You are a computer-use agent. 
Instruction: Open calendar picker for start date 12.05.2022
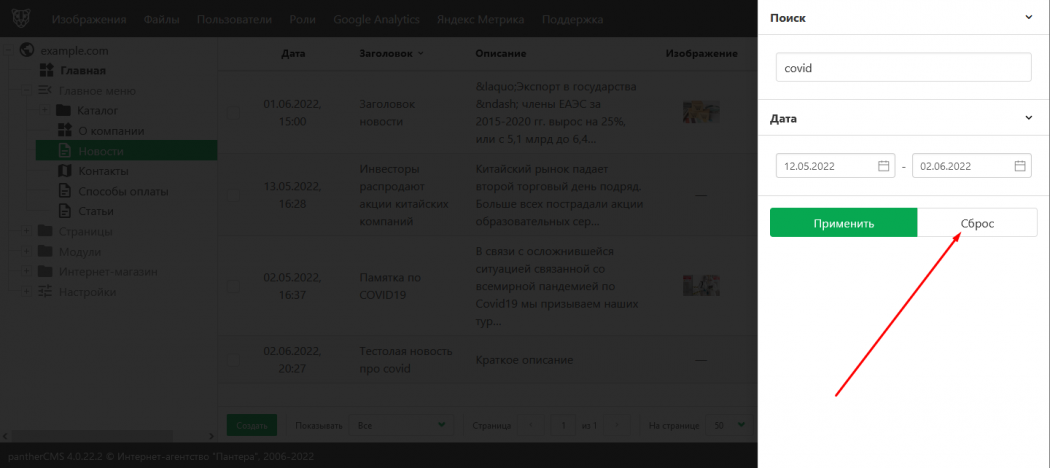[x=883, y=166]
